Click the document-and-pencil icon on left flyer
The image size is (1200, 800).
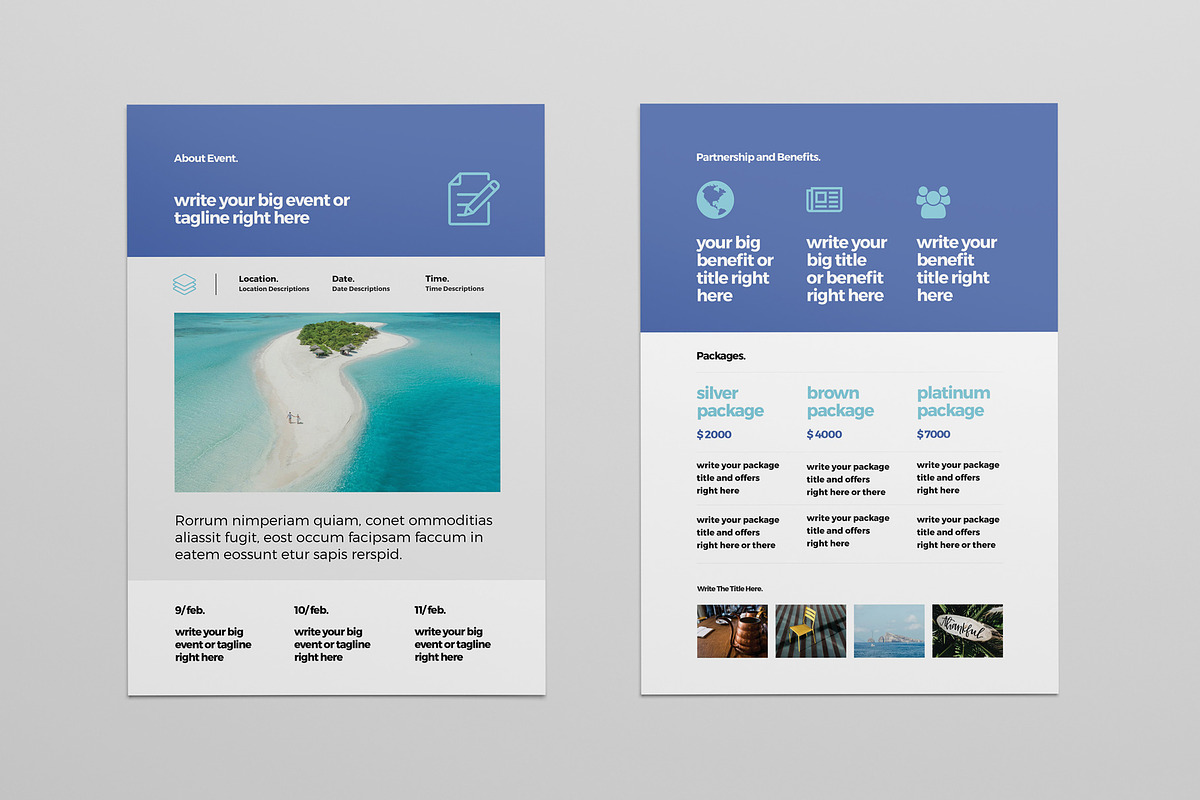tap(473, 199)
